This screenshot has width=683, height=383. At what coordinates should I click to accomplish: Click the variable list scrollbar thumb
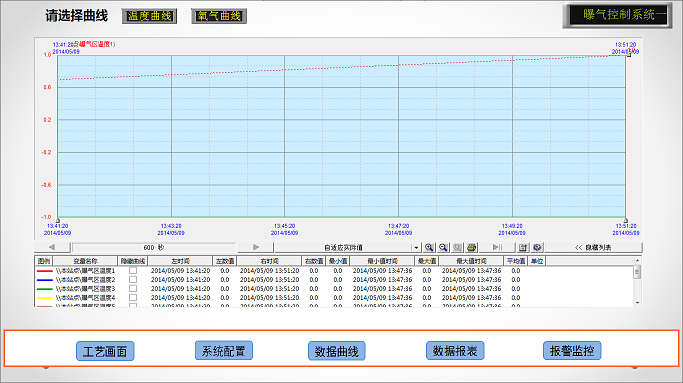click(637, 272)
